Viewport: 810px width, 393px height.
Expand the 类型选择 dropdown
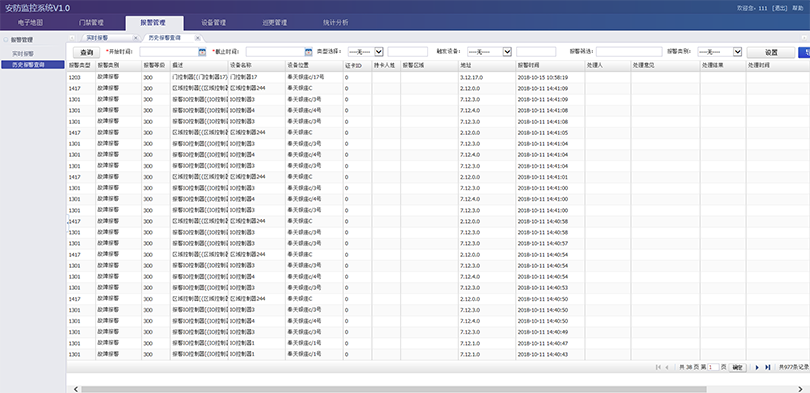pyautogui.click(x=365, y=52)
